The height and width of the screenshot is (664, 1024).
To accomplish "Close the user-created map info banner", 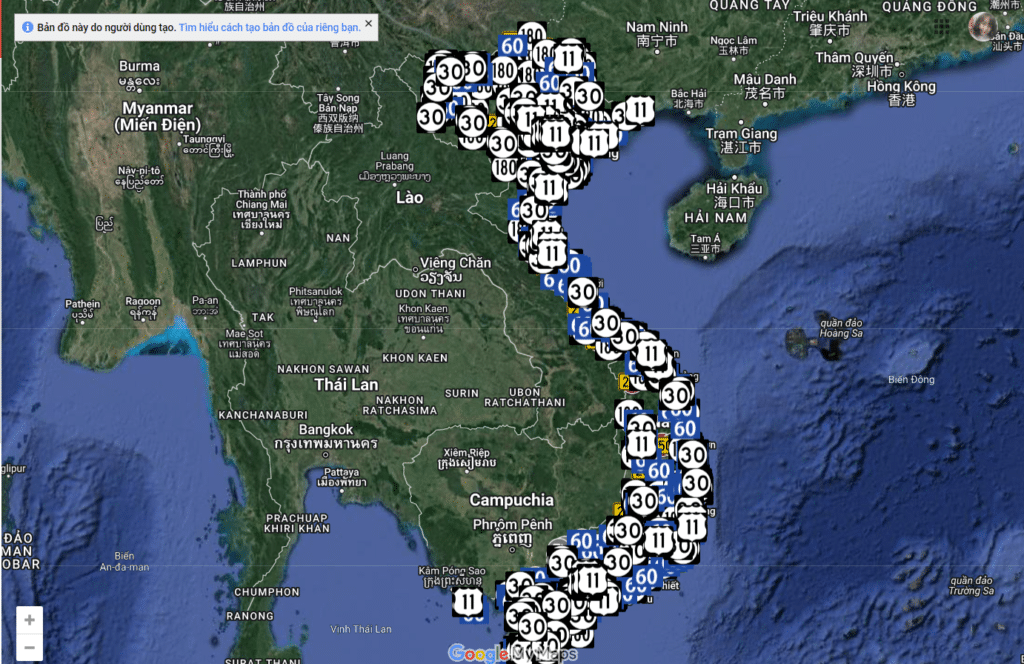I will pos(368,22).
